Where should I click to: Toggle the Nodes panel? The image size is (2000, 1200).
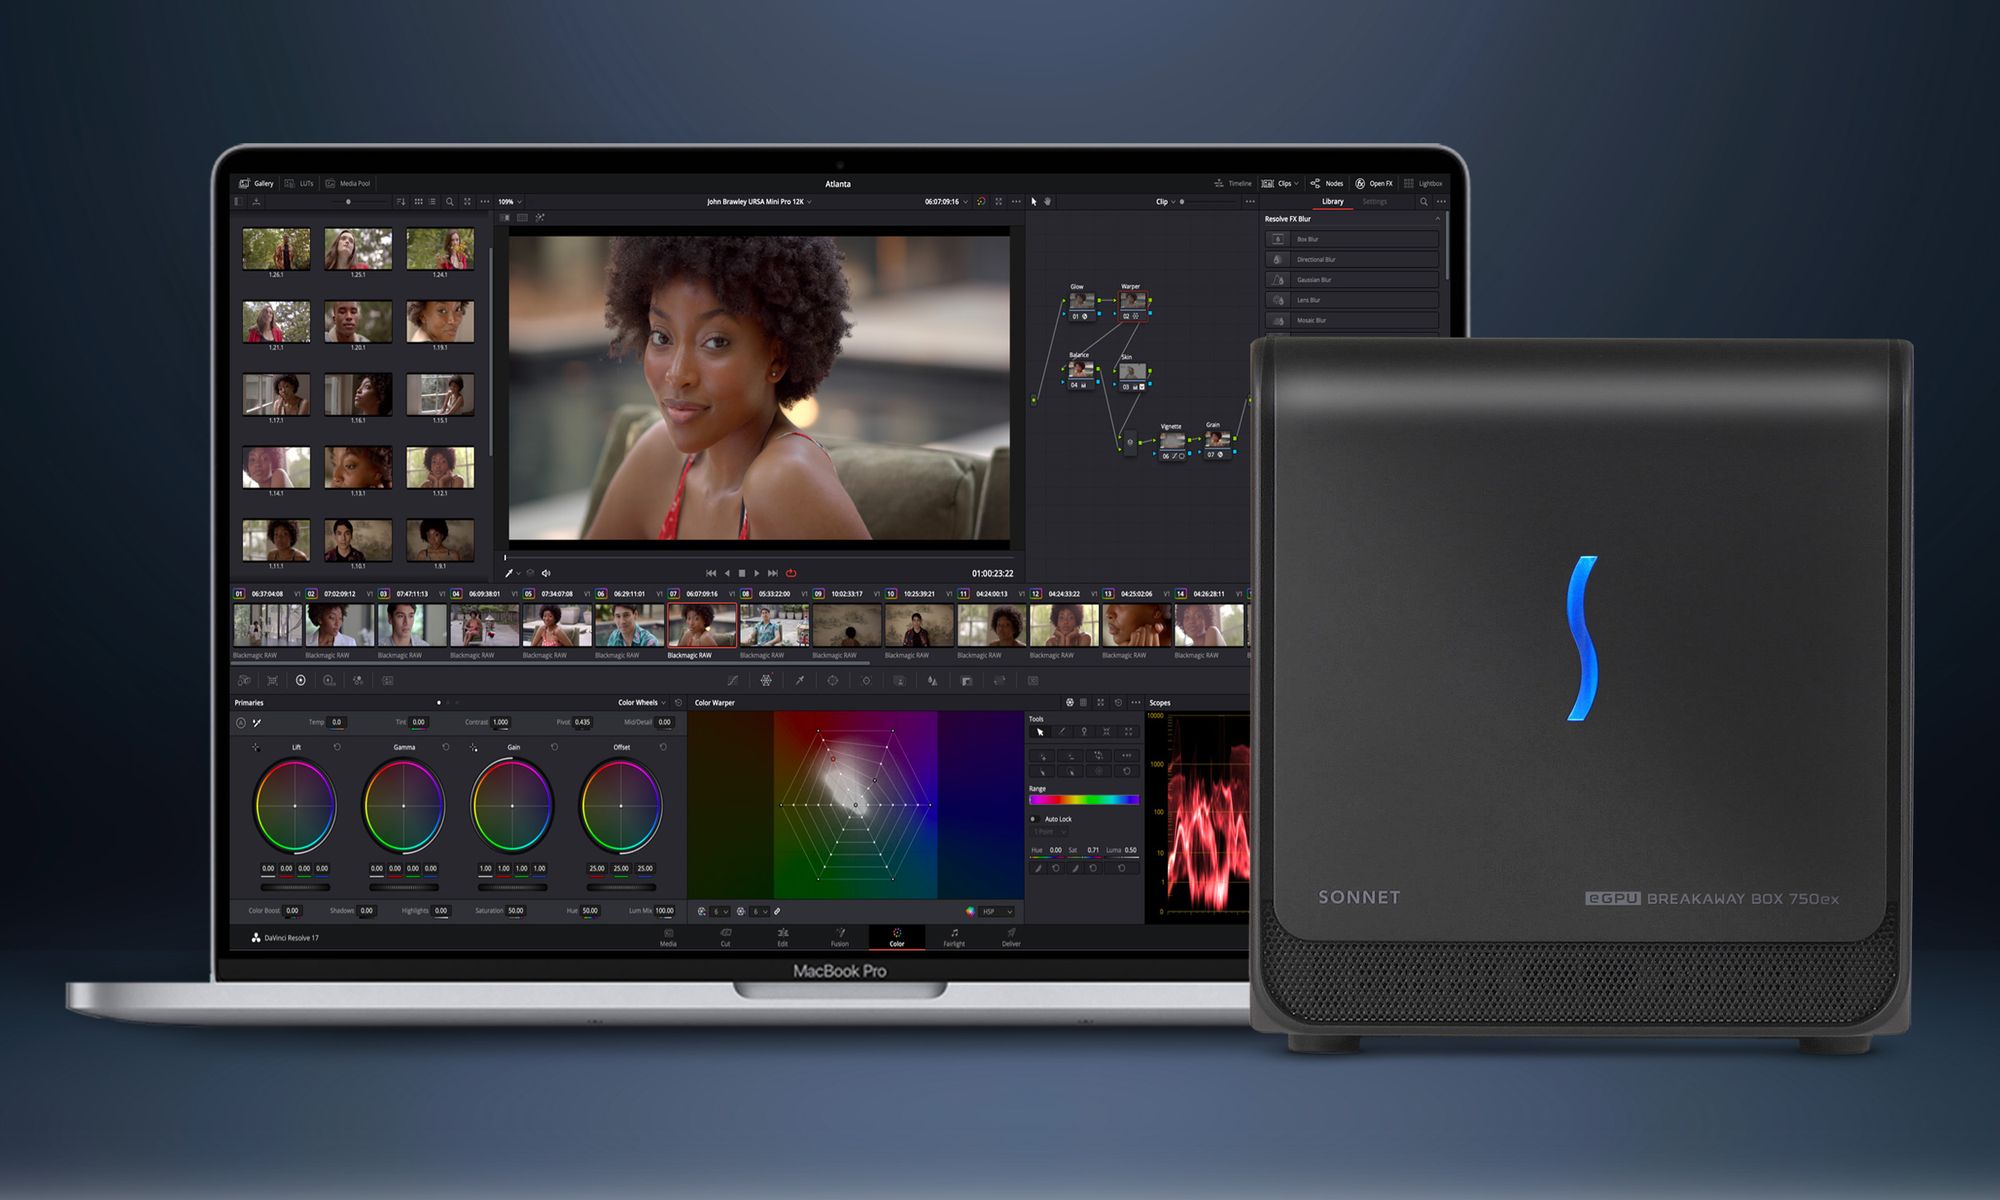click(1327, 183)
